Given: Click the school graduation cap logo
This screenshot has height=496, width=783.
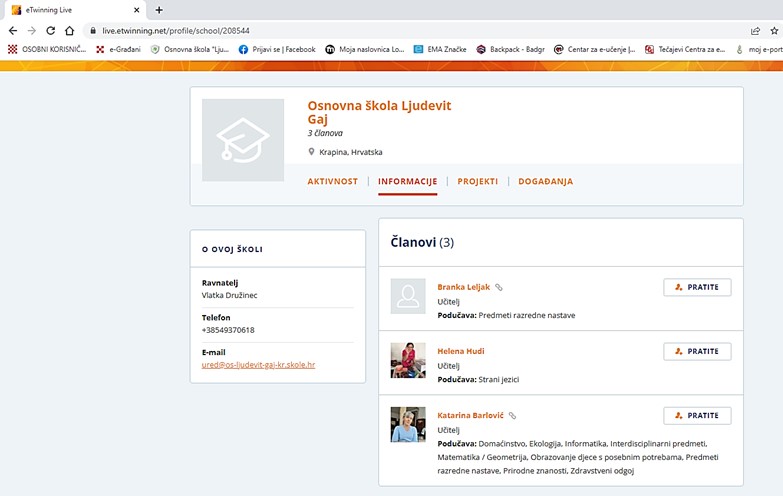Looking at the screenshot, I should point(243,140).
